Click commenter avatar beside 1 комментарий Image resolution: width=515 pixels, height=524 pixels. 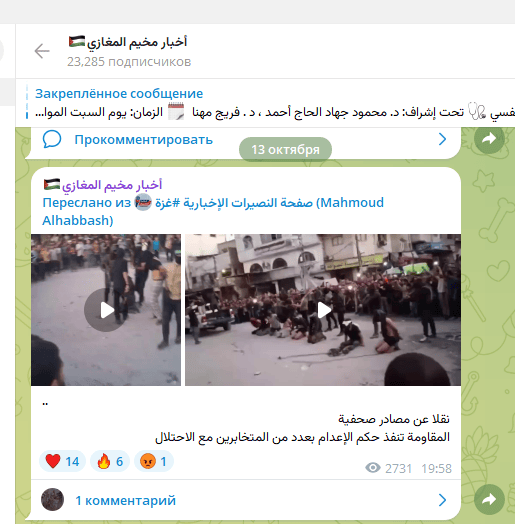52,500
